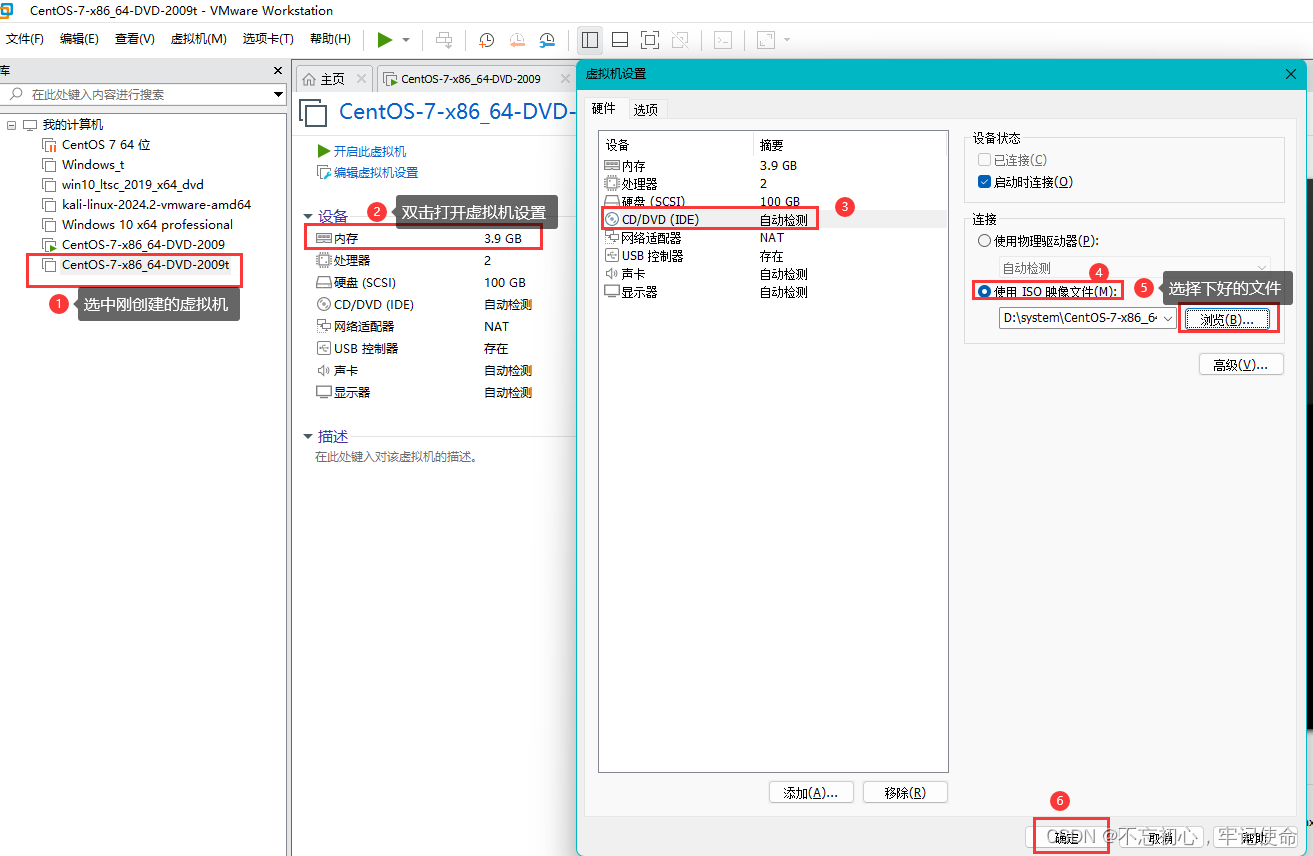Open the 帮助(H) menu
This screenshot has height=856, width=1313.
tap(330, 39)
